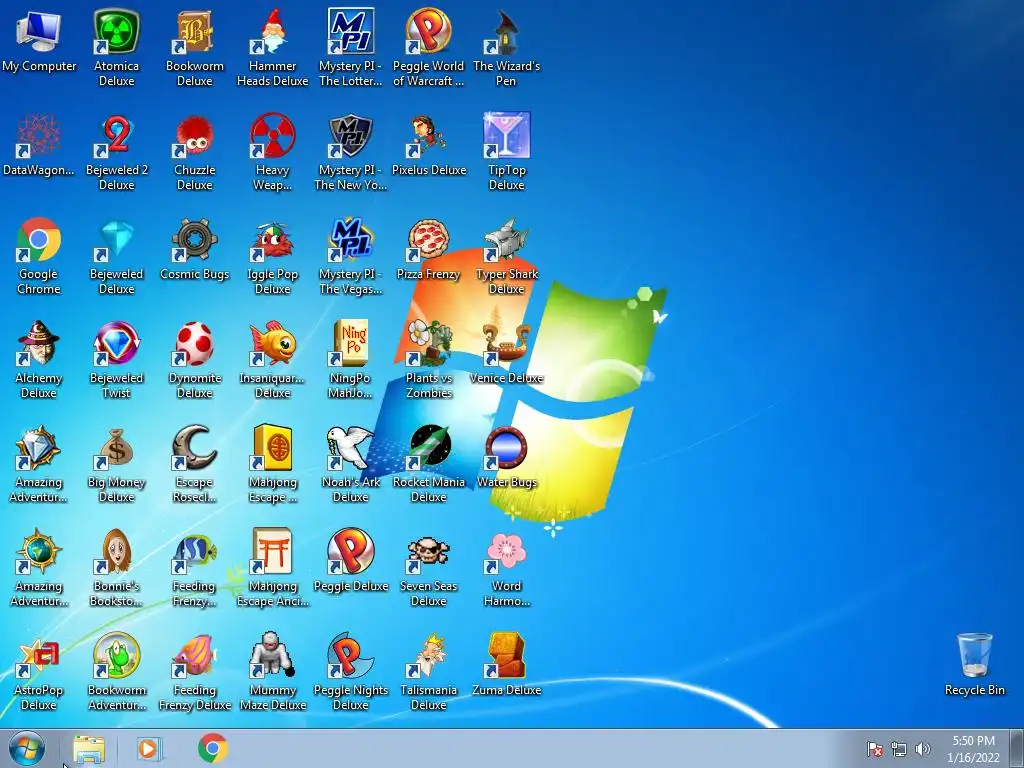Click the Mummy Maze Deluxe shortcut
This screenshot has height=768, width=1024.
pos(272,656)
